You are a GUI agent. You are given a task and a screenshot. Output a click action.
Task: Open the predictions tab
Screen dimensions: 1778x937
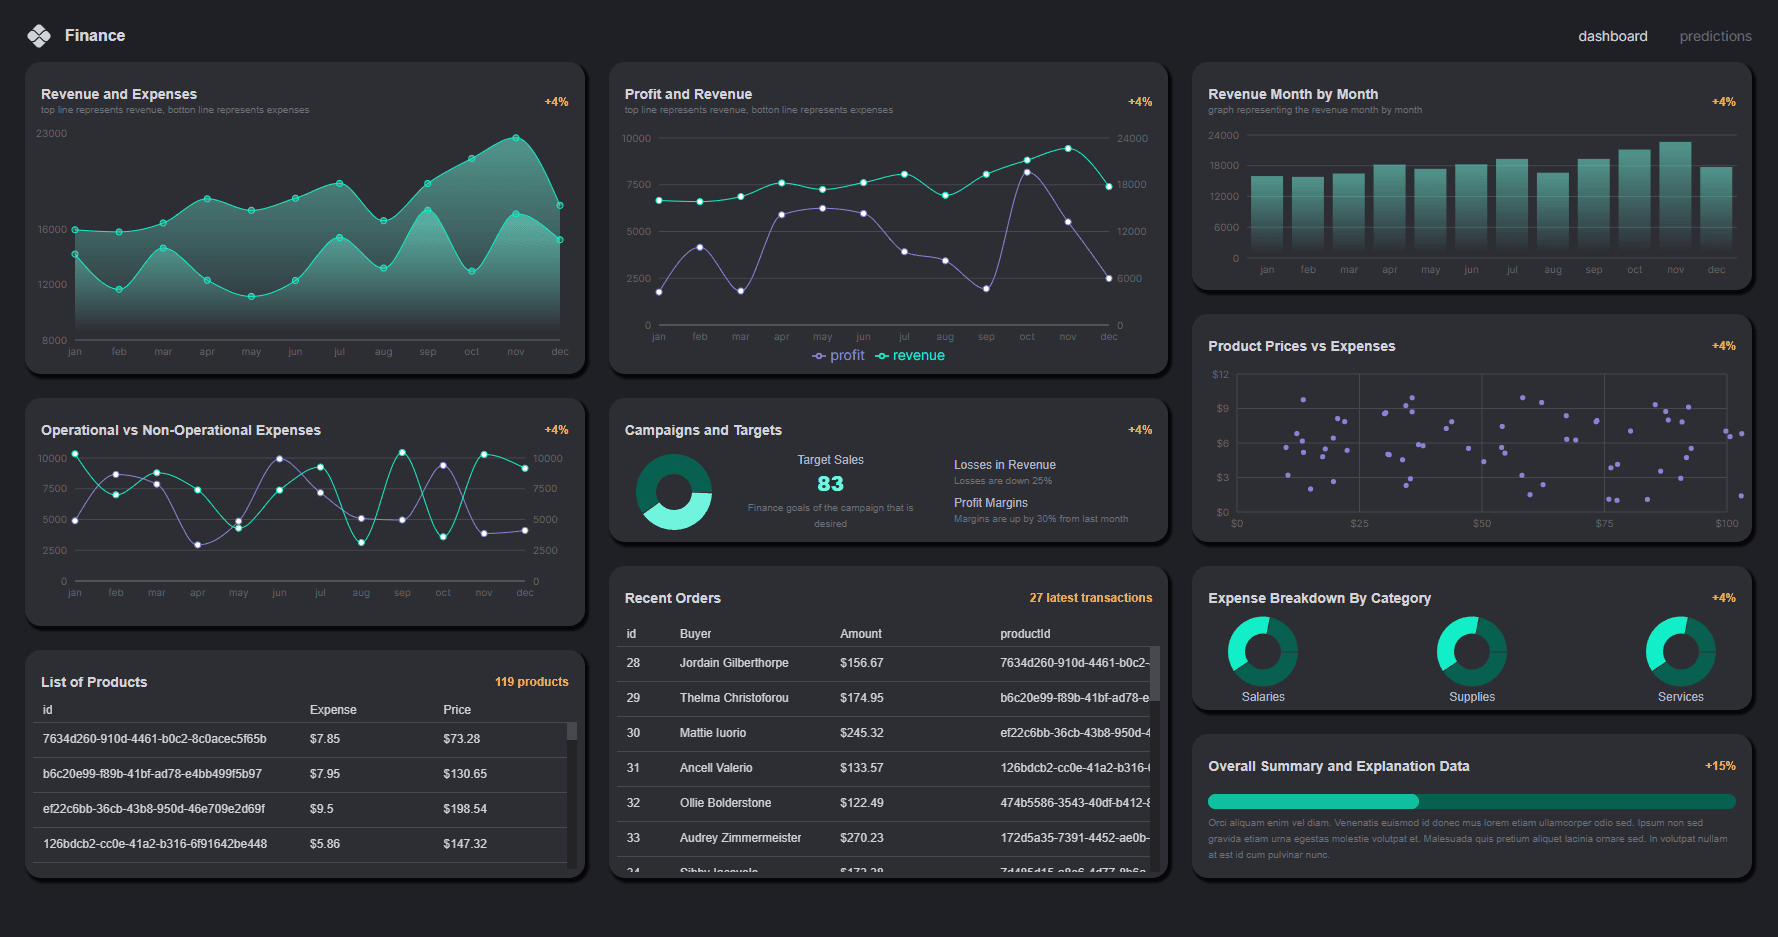(x=1715, y=36)
